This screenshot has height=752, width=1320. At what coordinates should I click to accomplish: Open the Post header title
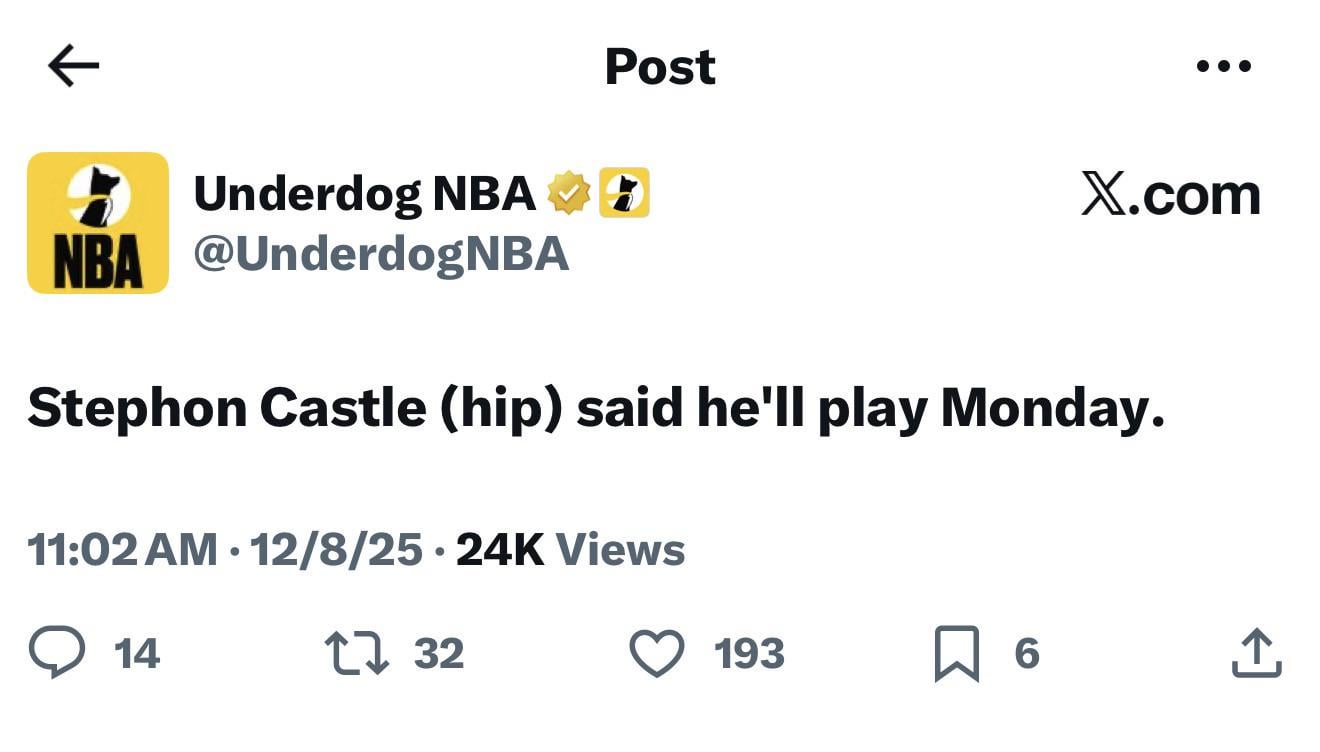point(659,65)
